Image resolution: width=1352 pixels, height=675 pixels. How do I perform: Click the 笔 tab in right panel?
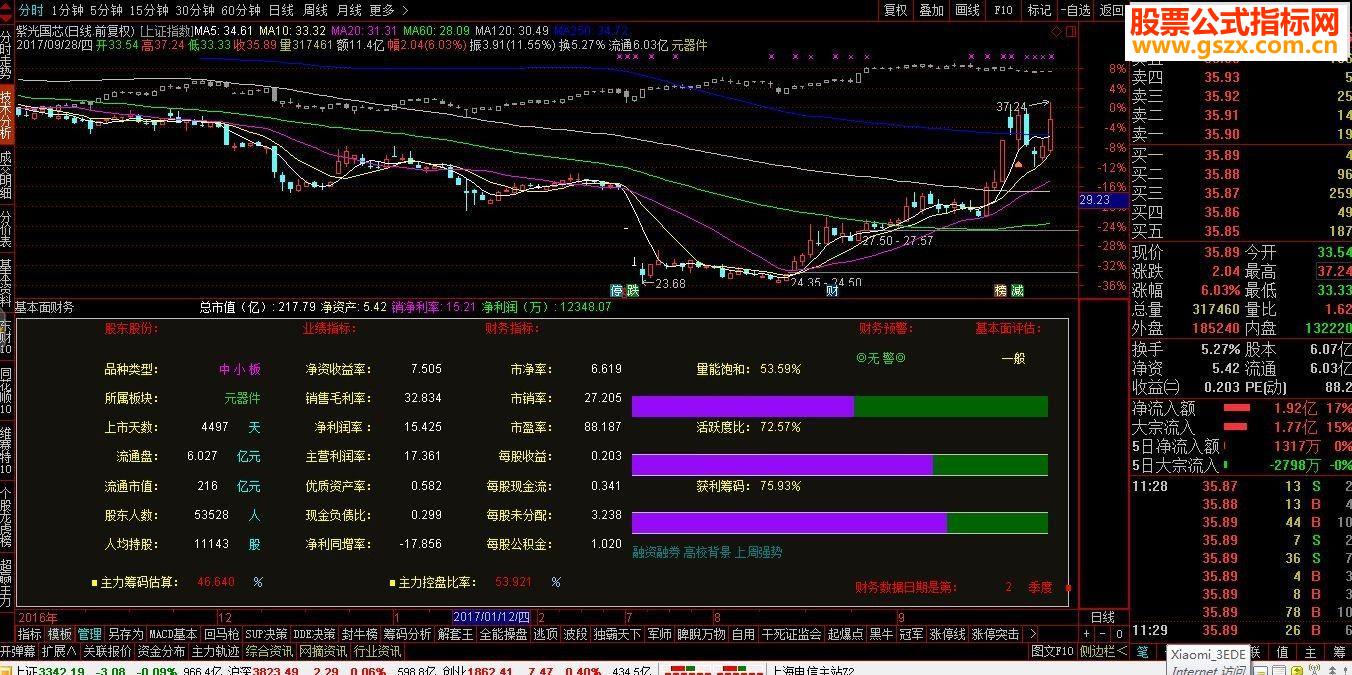coord(1142,652)
